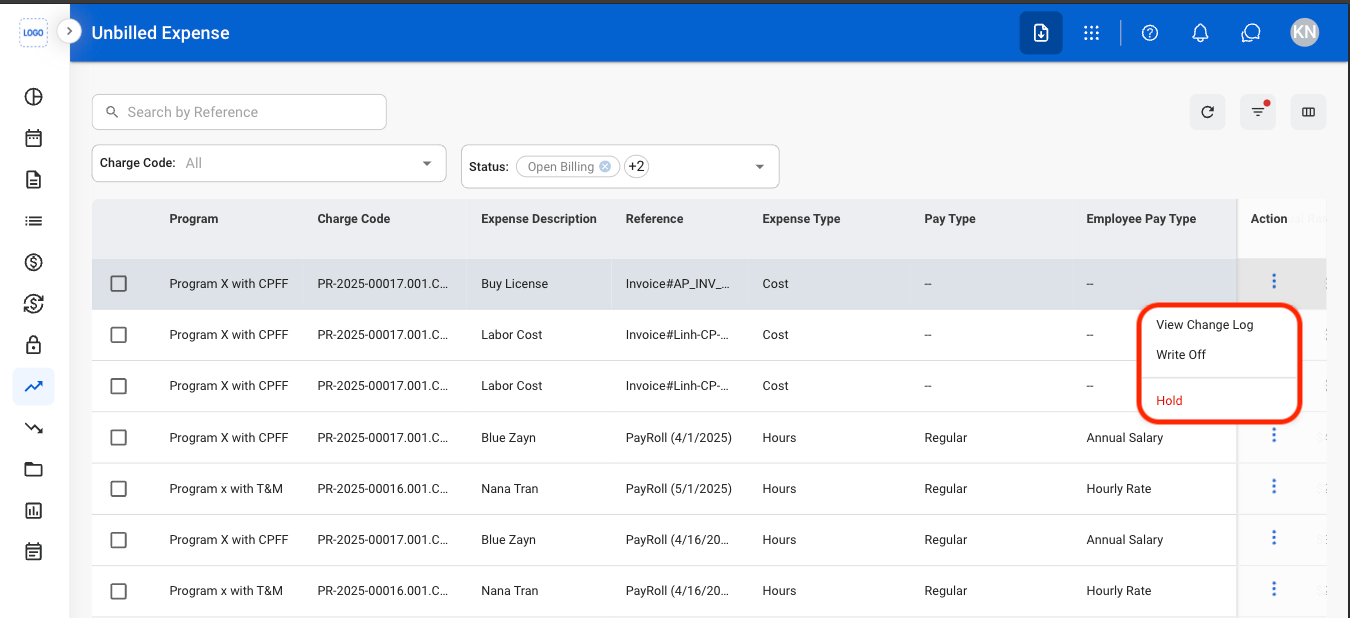
Task: Open the notifications bell
Action: pos(1201,33)
